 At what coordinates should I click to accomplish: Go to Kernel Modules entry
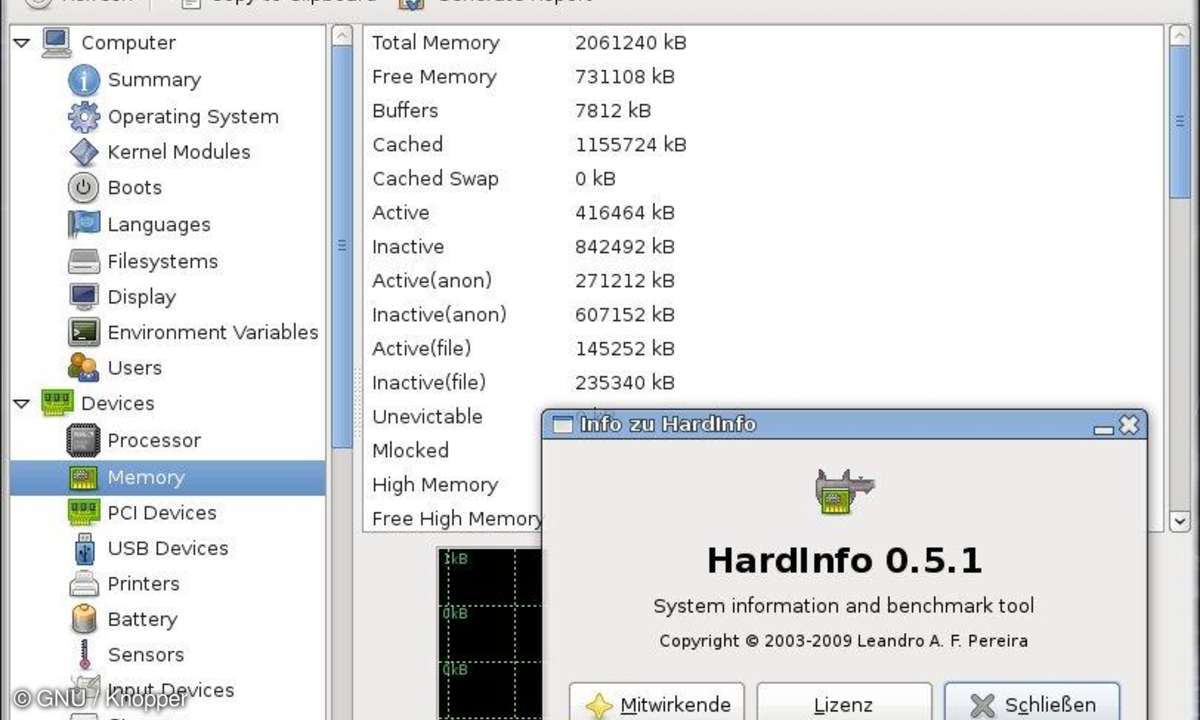(179, 152)
